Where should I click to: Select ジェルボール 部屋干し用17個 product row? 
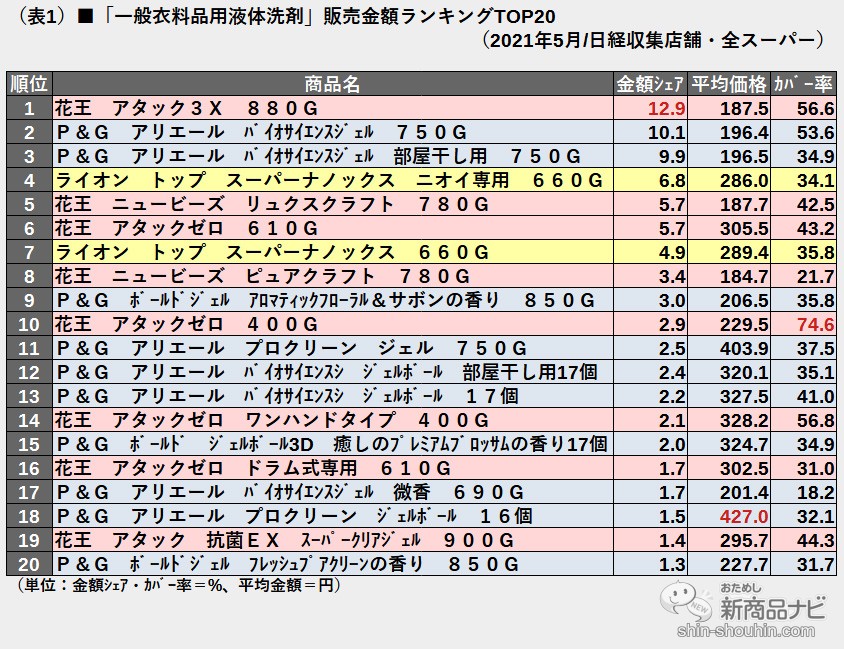tap(421, 372)
